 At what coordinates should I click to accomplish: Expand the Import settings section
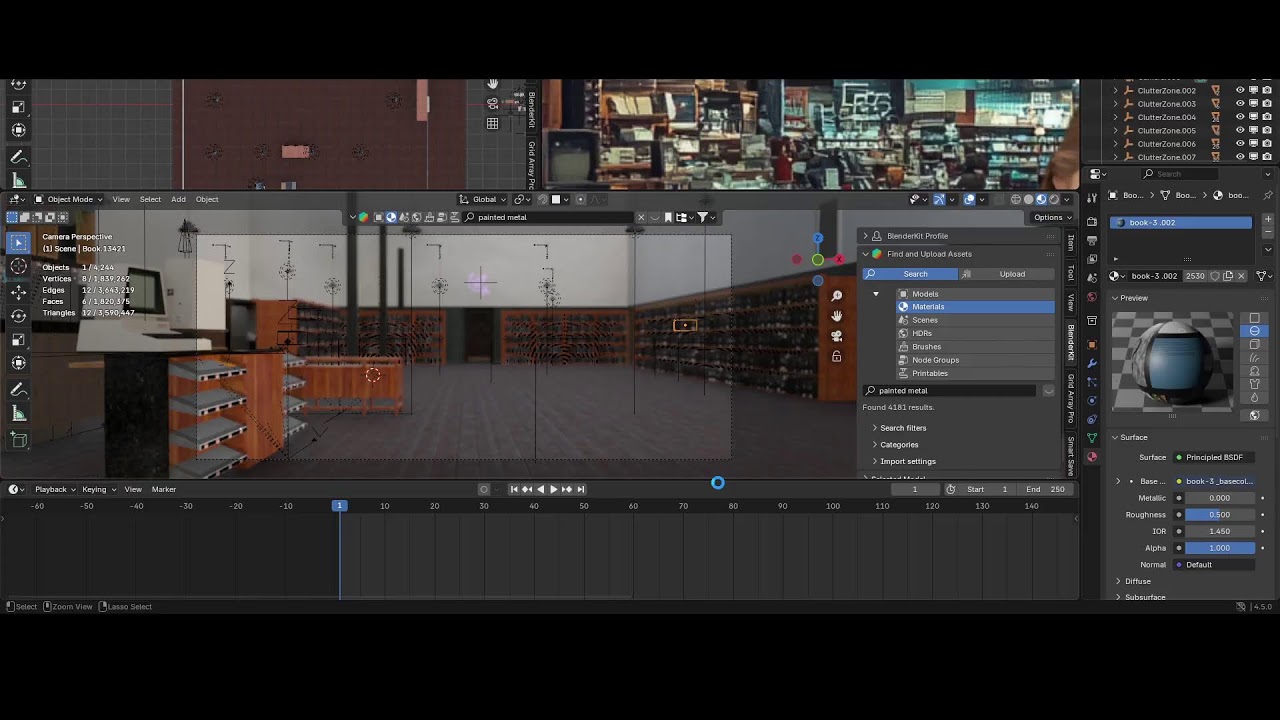pyautogui.click(x=907, y=461)
